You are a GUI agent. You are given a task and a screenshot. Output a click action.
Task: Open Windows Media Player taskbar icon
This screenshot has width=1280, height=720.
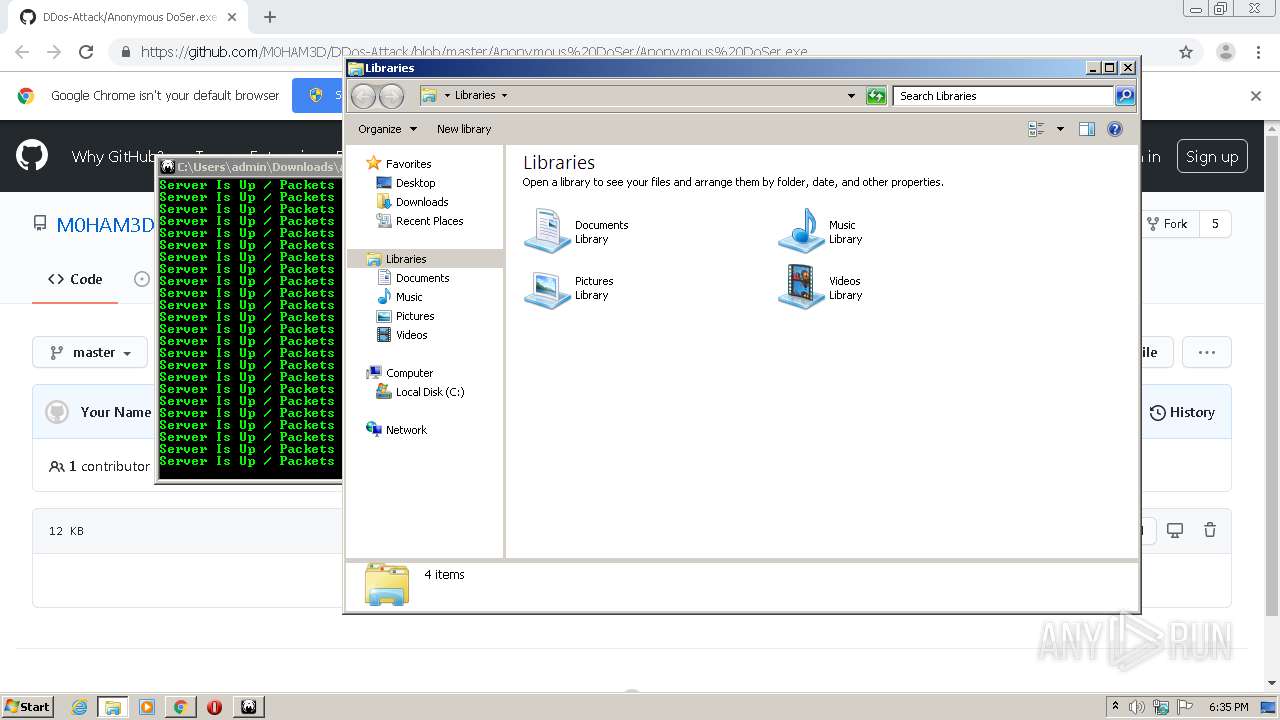pyautogui.click(x=147, y=707)
